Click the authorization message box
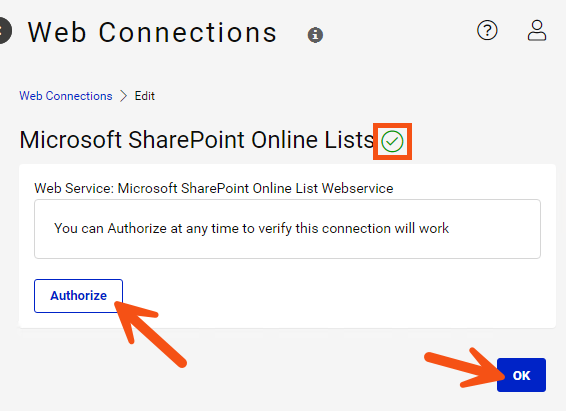The height and width of the screenshot is (411, 566). [287, 229]
